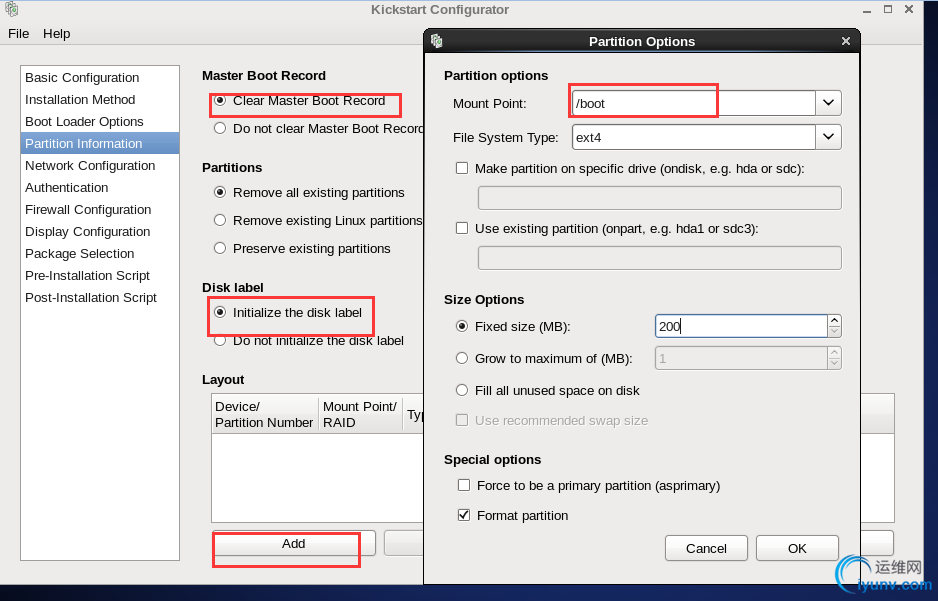Go to Basic Configuration section
This screenshot has width=938, height=601.
click(x=100, y=78)
